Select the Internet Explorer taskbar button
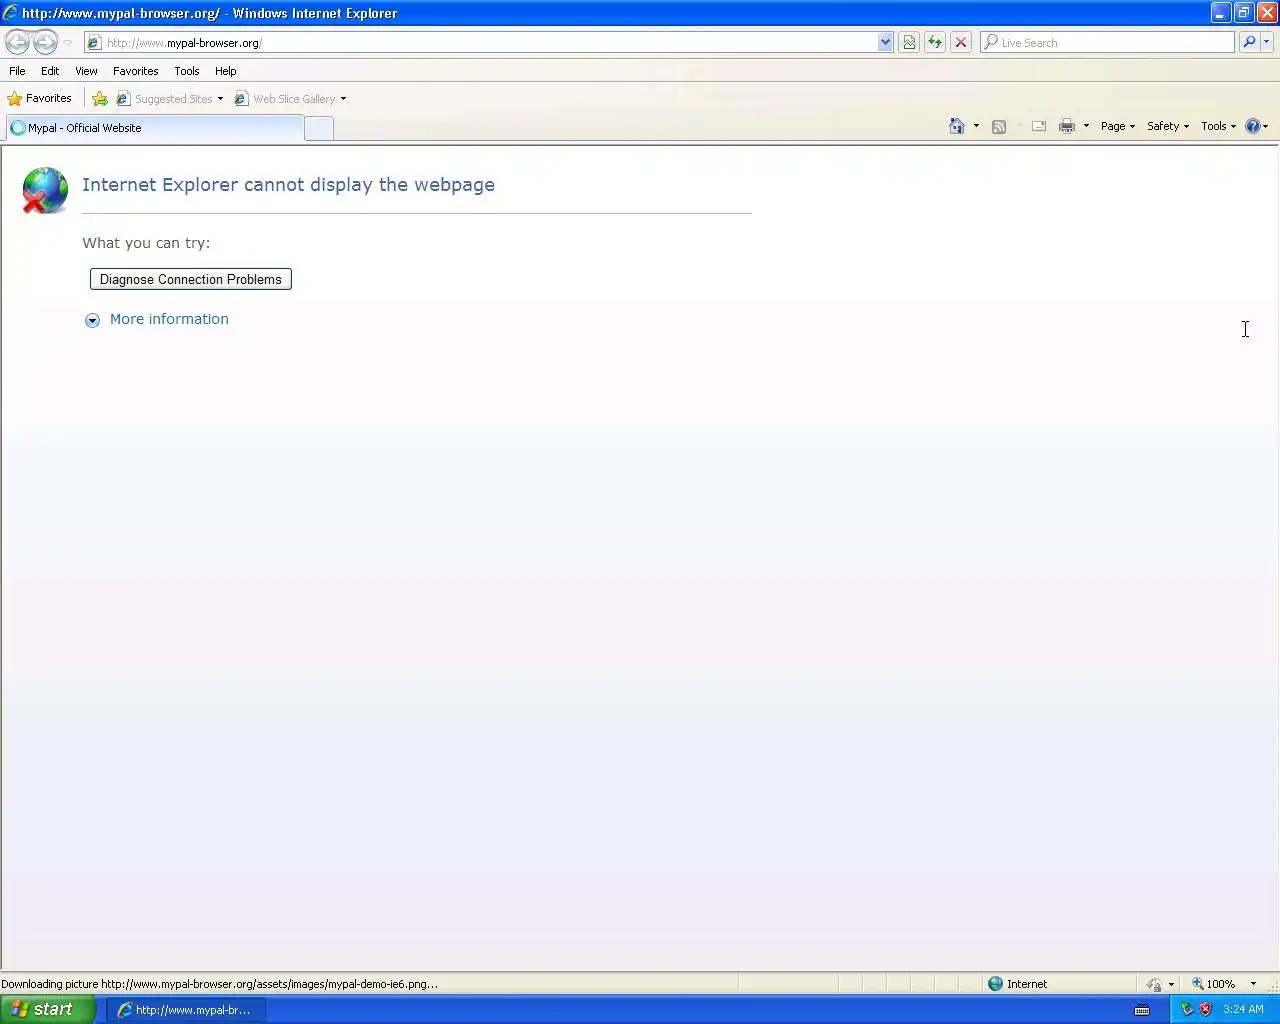This screenshot has height=1024, width=1280. pyautogui.click(x=187, y=1010)
